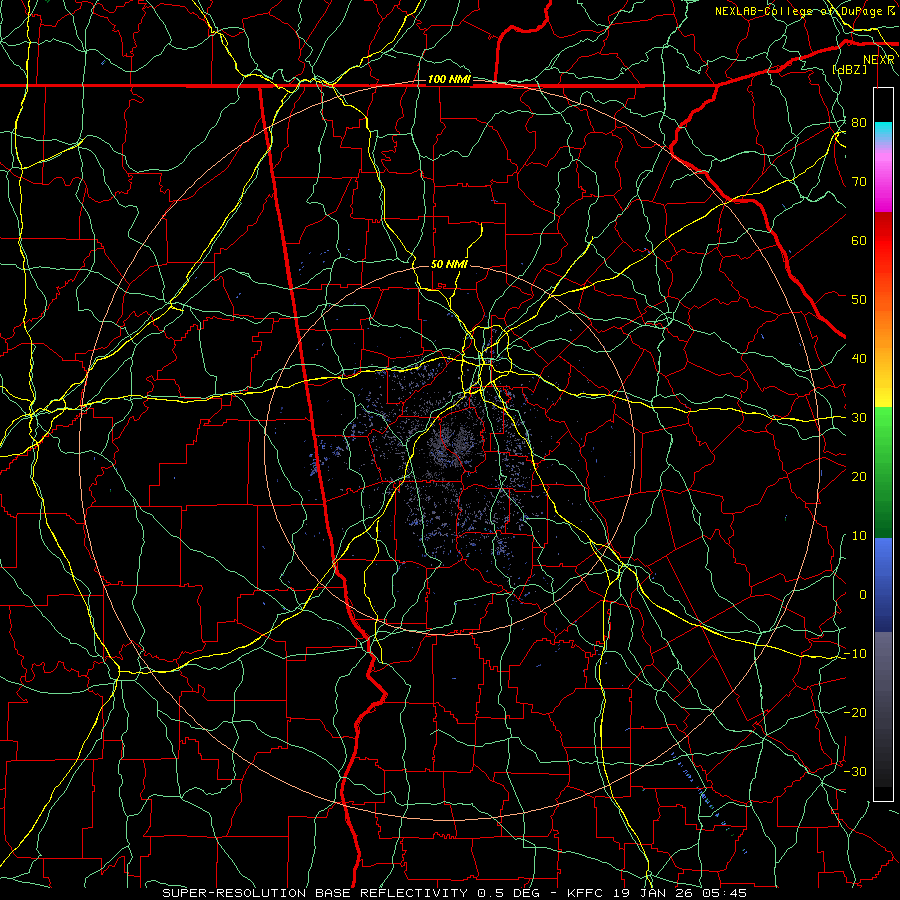Click "SUPER-RESOLUTION BASE REFLECTIVITY" caption text
900x900 pixels.
click(x=315, y=893)
